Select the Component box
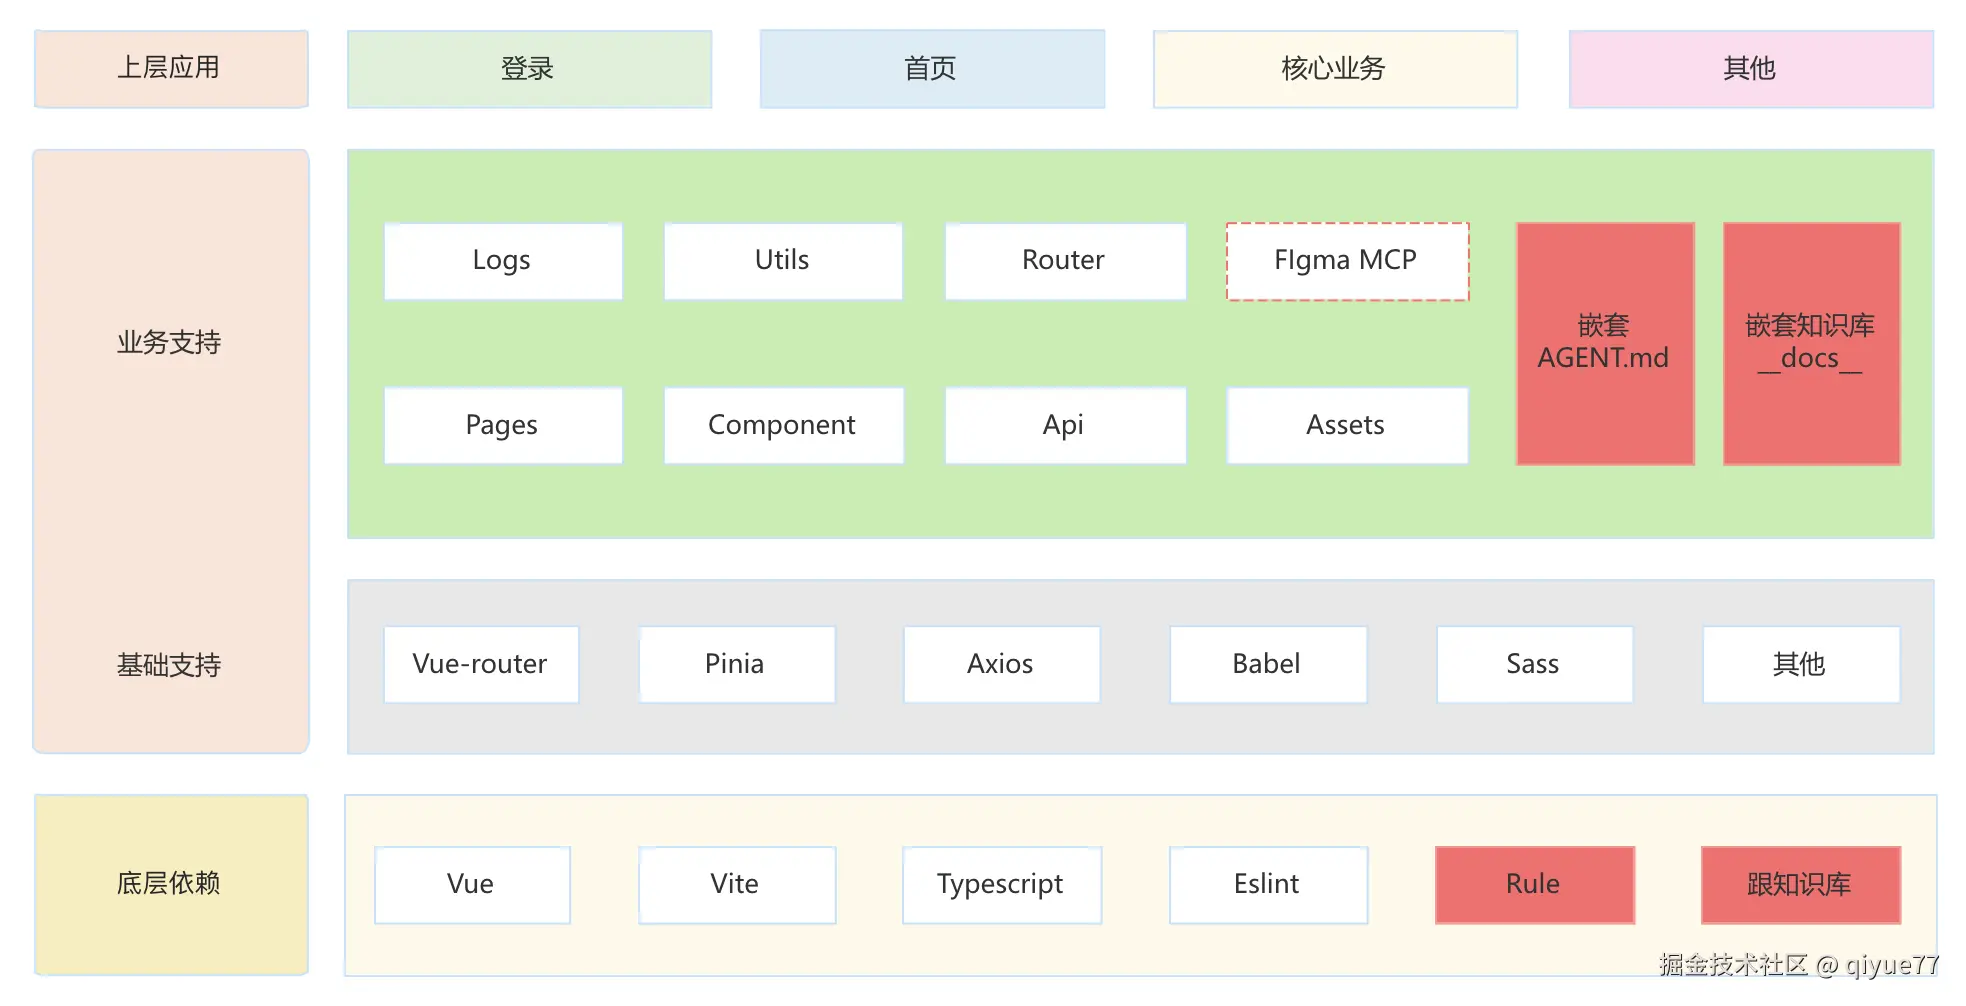 click(783, 426)
